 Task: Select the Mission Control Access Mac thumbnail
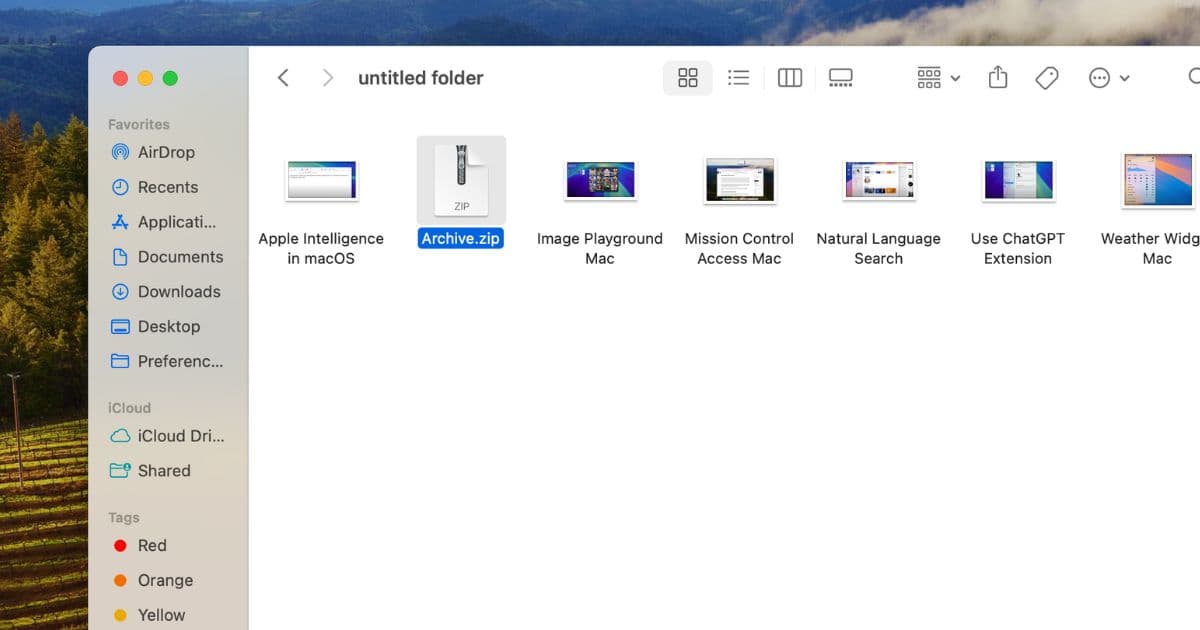pos(739,181)
